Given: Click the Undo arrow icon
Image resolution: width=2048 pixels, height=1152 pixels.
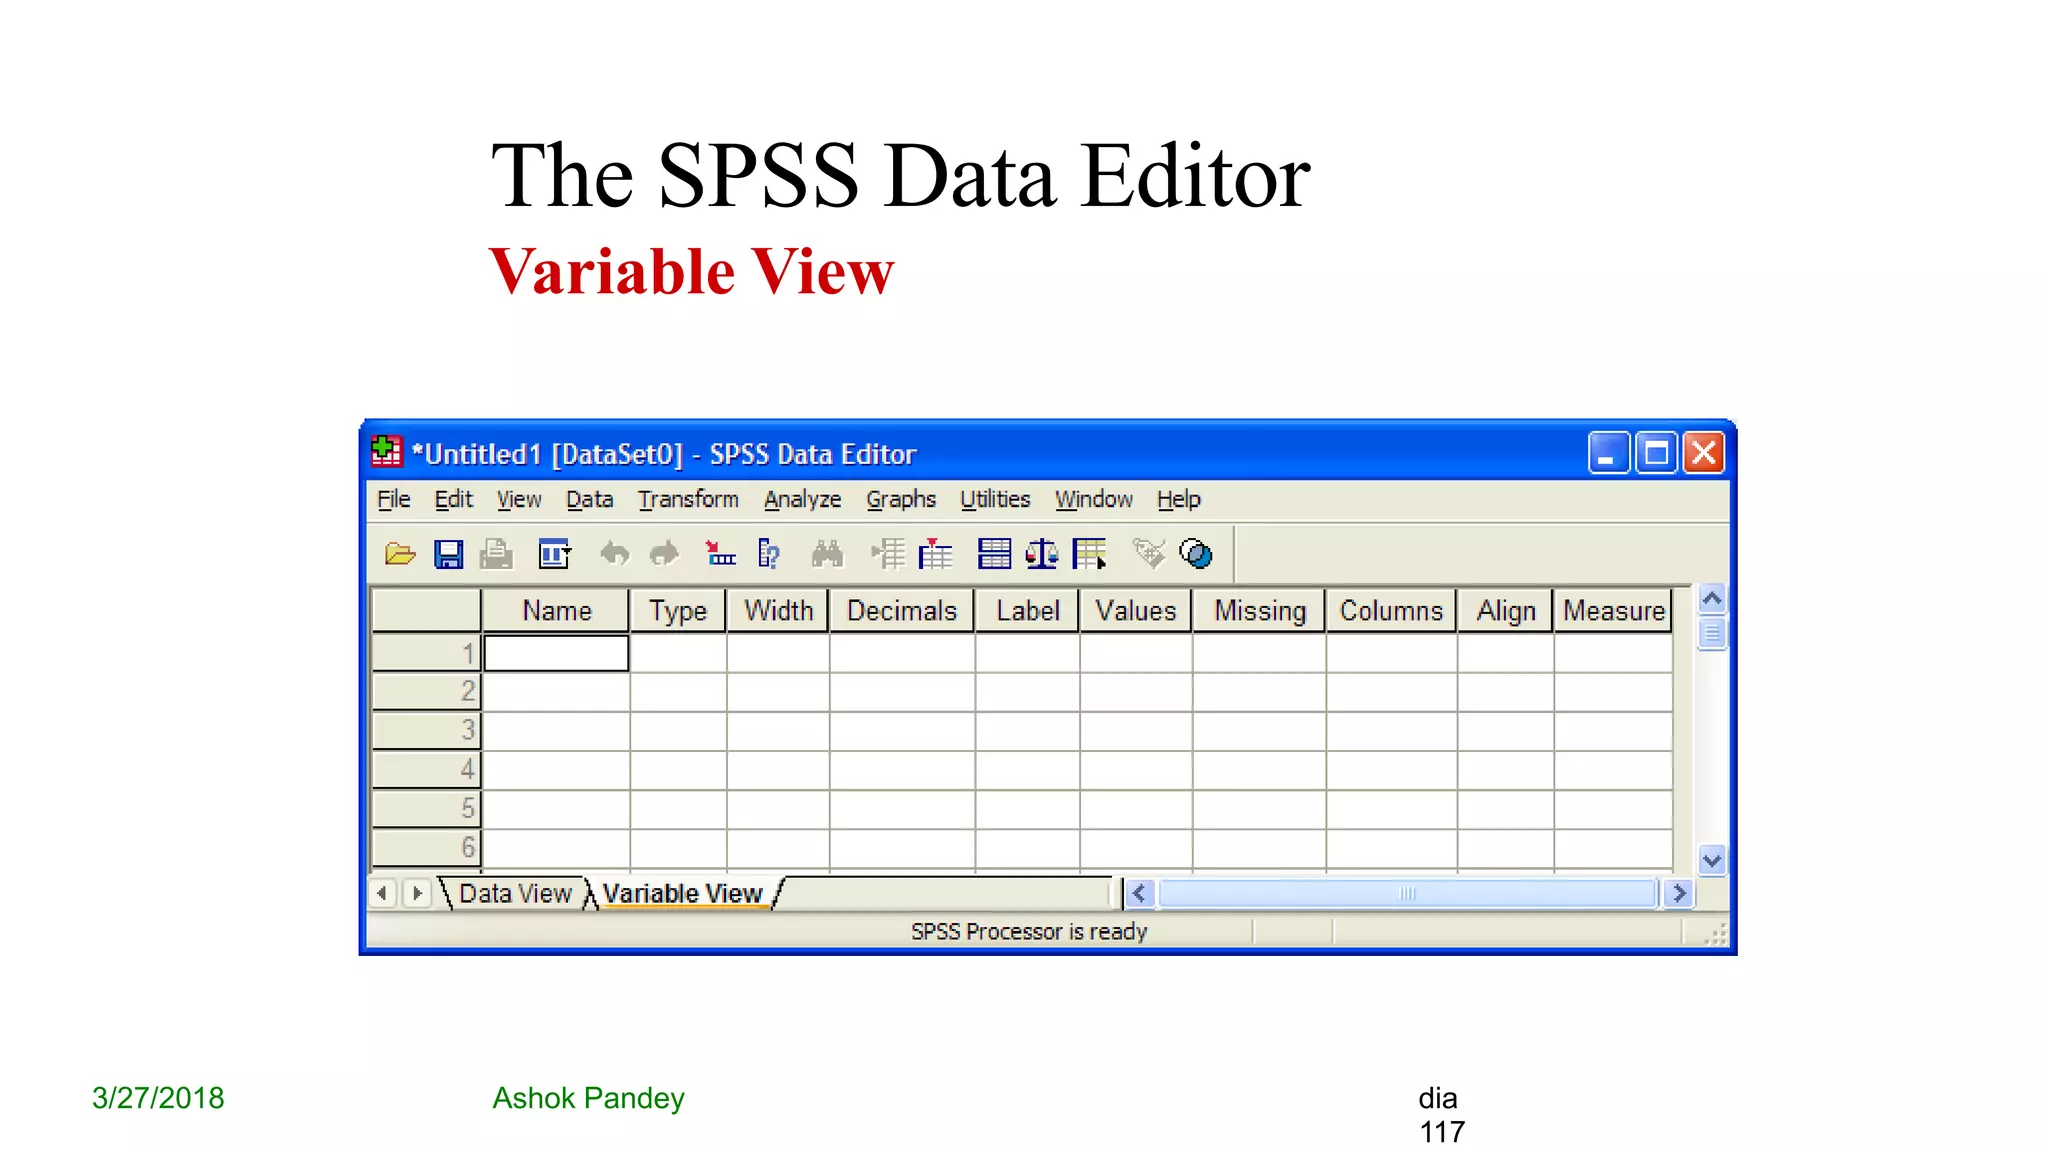Looking at the screenshot, I should [615, 554].
